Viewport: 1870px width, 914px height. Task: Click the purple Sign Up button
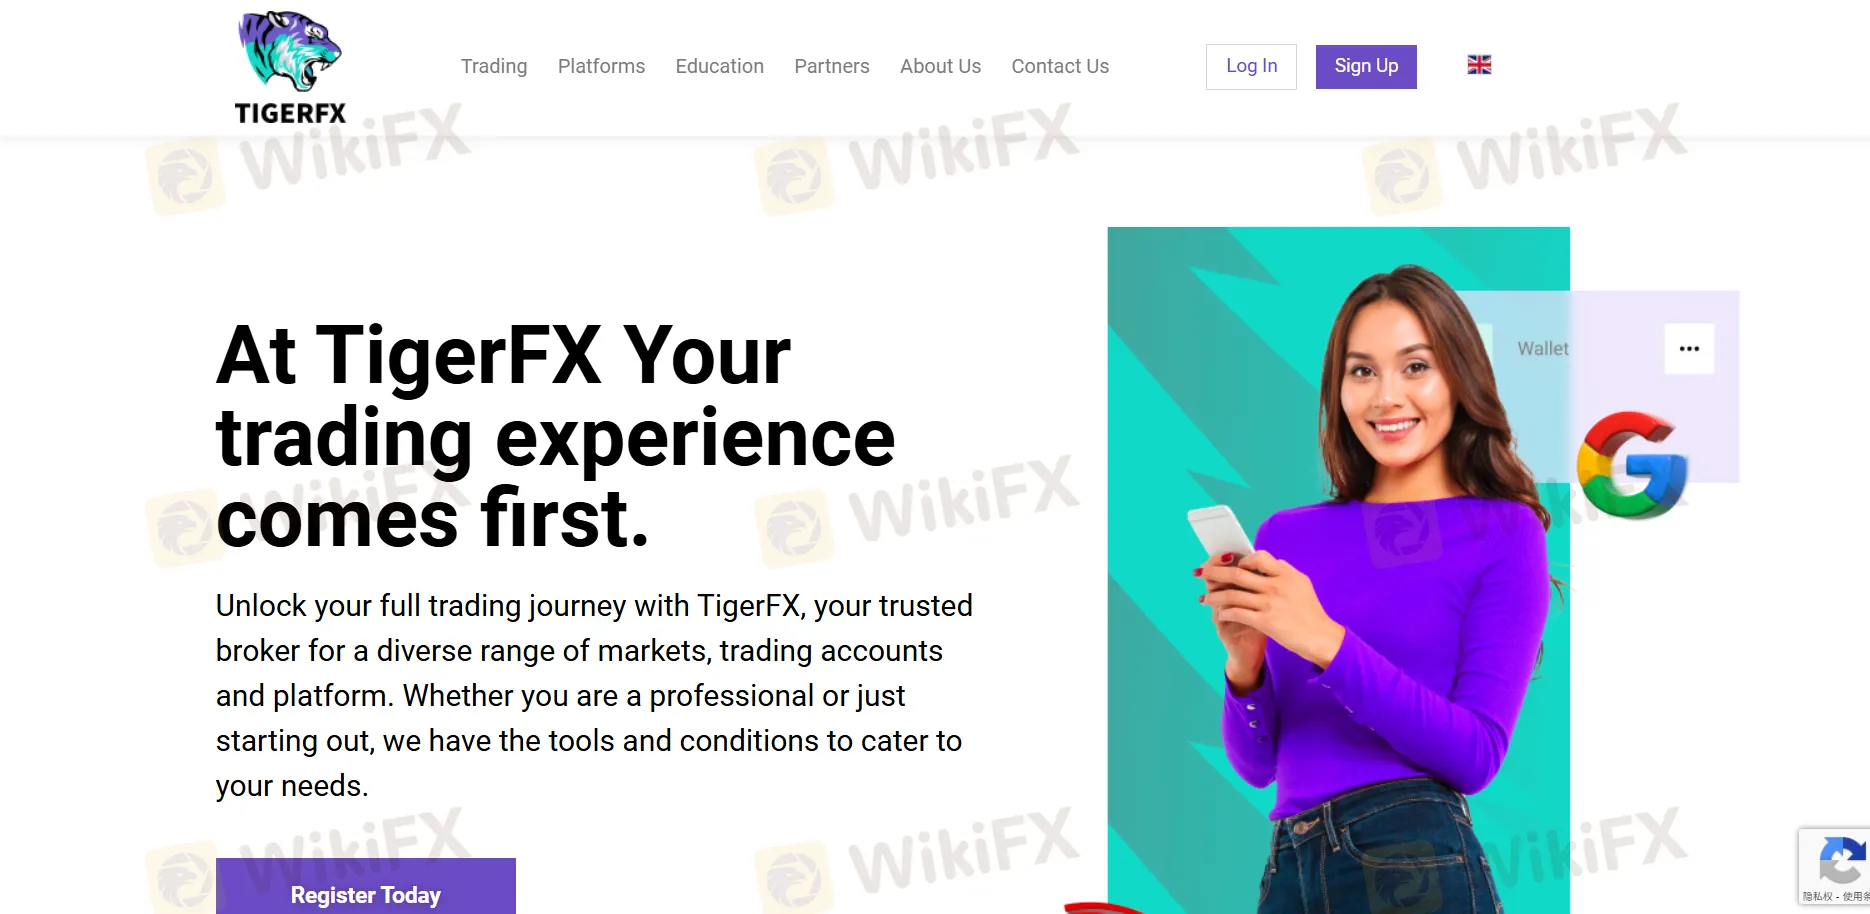tap(1366, 67)
